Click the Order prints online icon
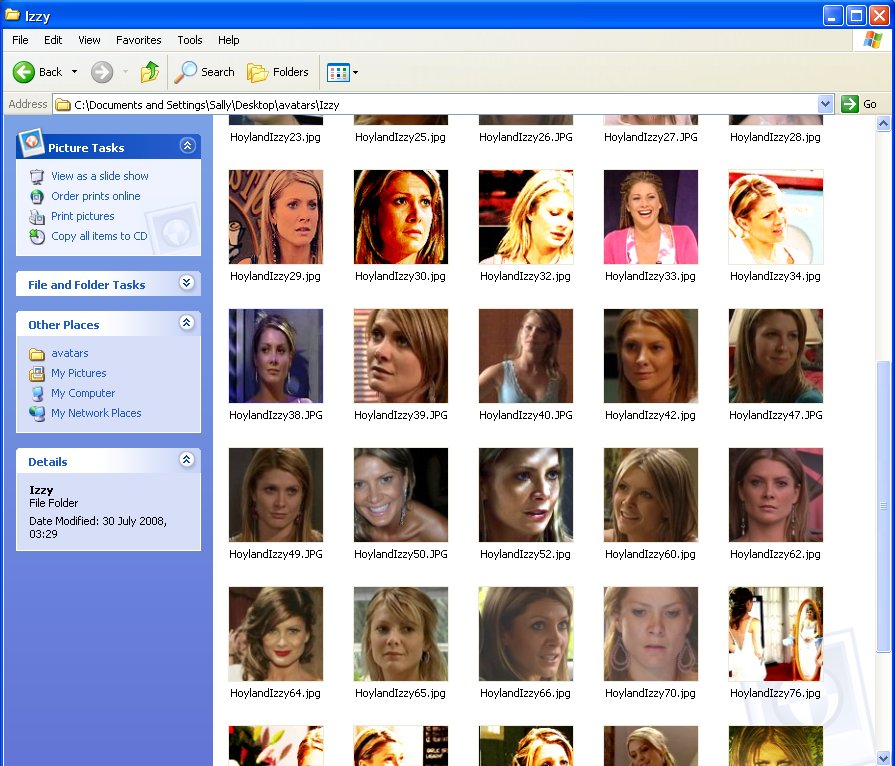 [x=37, y=196]
